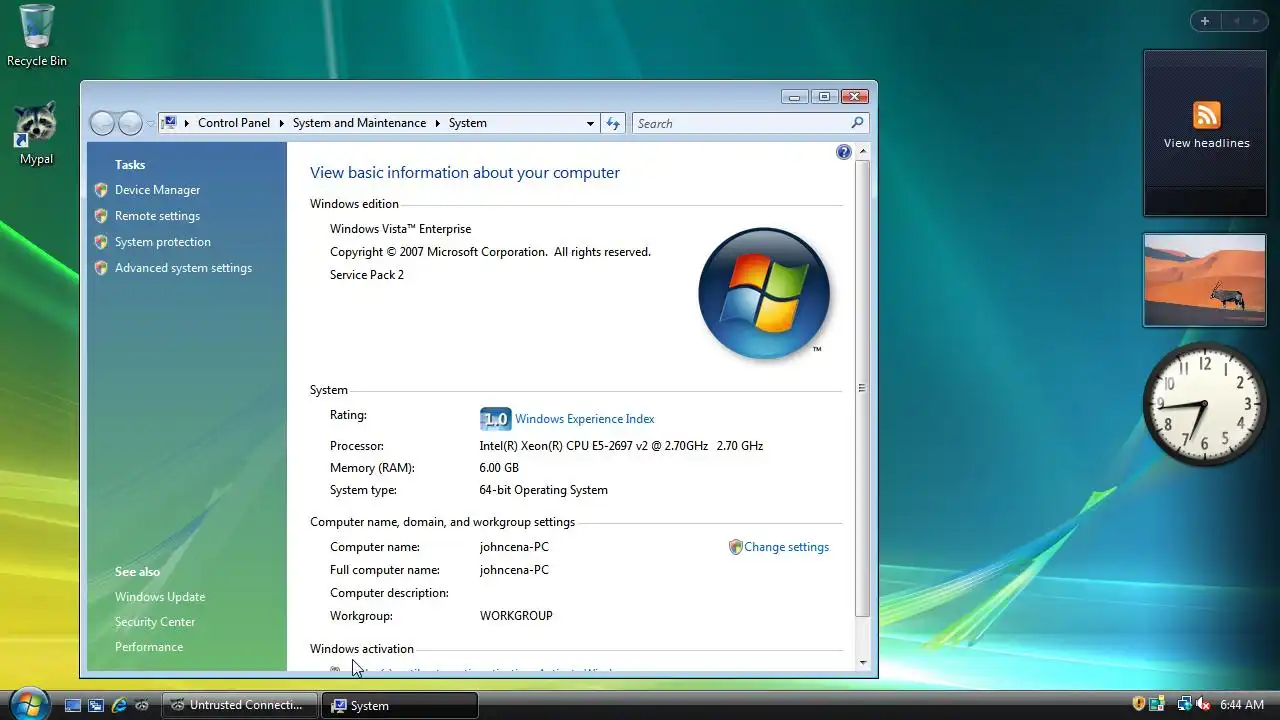Open the Start menu orb
The image size is (1280, 720).
pos(29,703)
